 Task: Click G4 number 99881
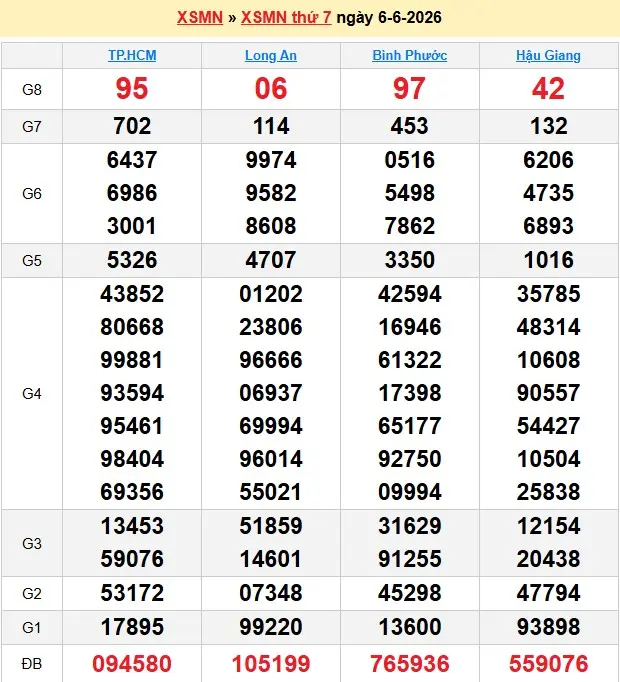click(132, 360)
